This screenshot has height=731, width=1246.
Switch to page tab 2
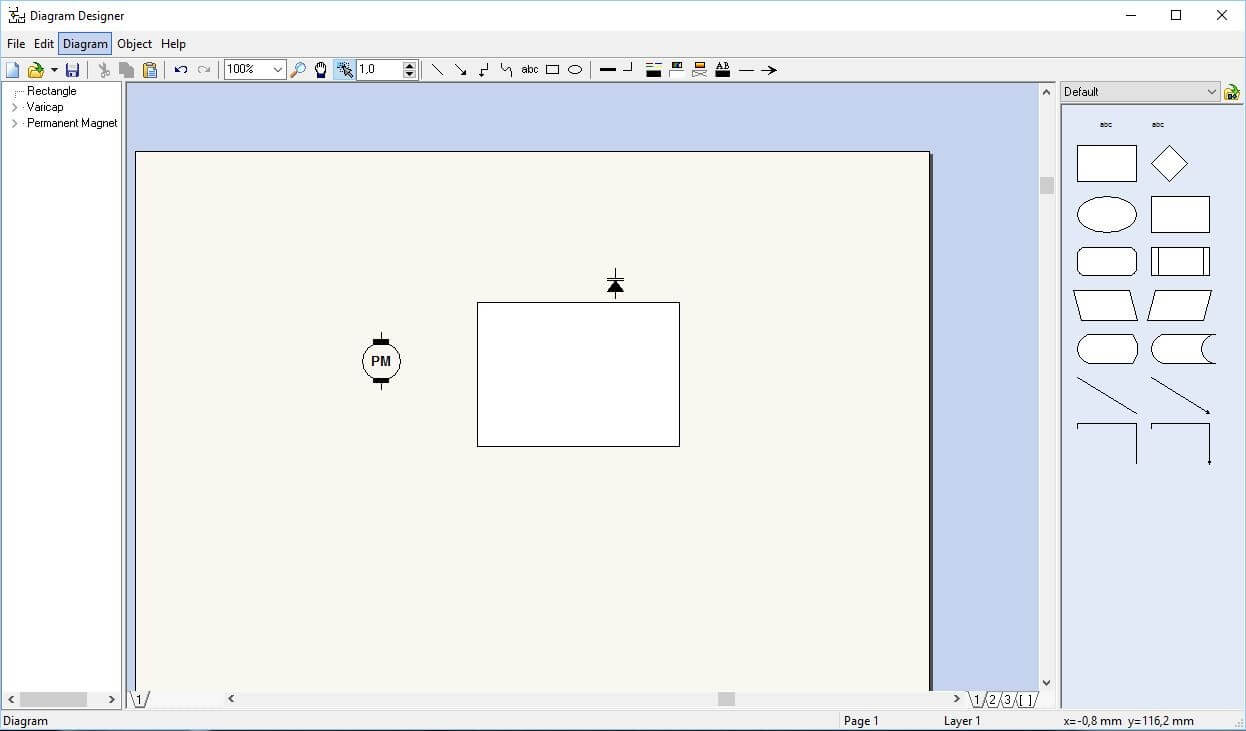click(x=992, y=700)
